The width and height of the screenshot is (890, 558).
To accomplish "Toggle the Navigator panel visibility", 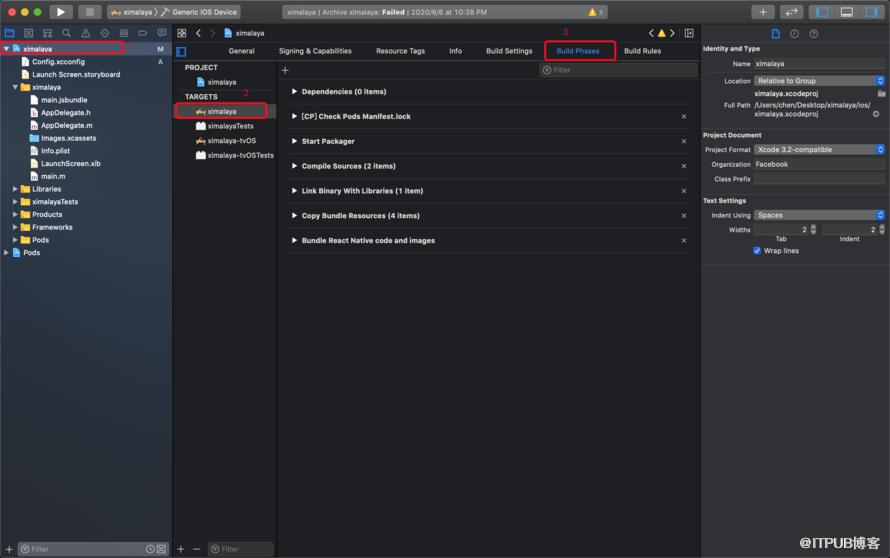I will click(822, 11).
